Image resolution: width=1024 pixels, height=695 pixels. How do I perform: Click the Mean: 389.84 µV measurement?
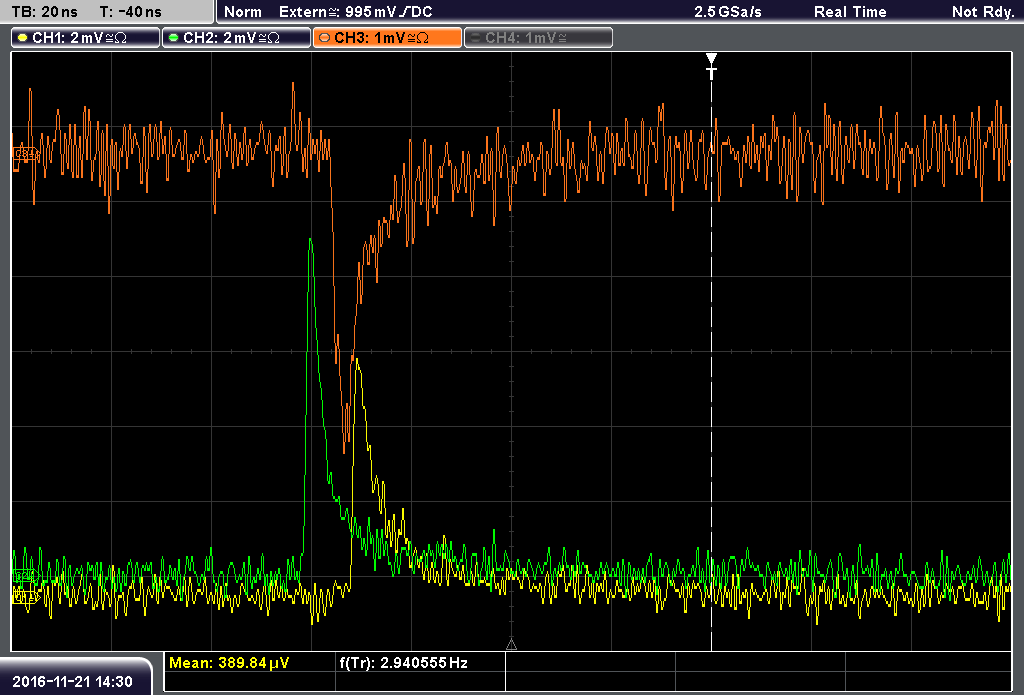tap(229, 663)
